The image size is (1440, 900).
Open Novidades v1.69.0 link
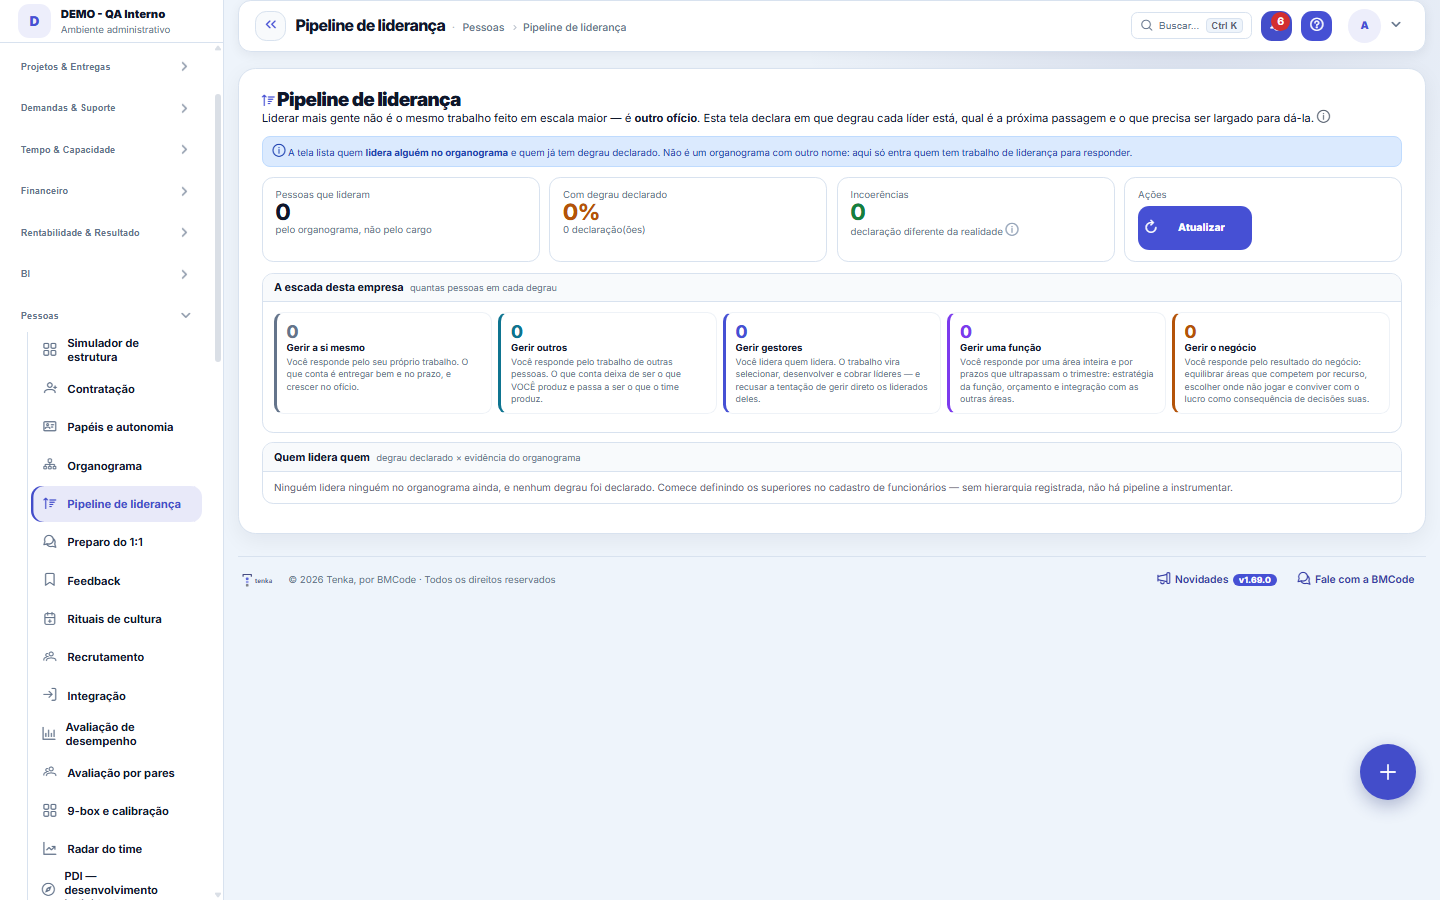pyautogui.click(x=1216, y=579)
